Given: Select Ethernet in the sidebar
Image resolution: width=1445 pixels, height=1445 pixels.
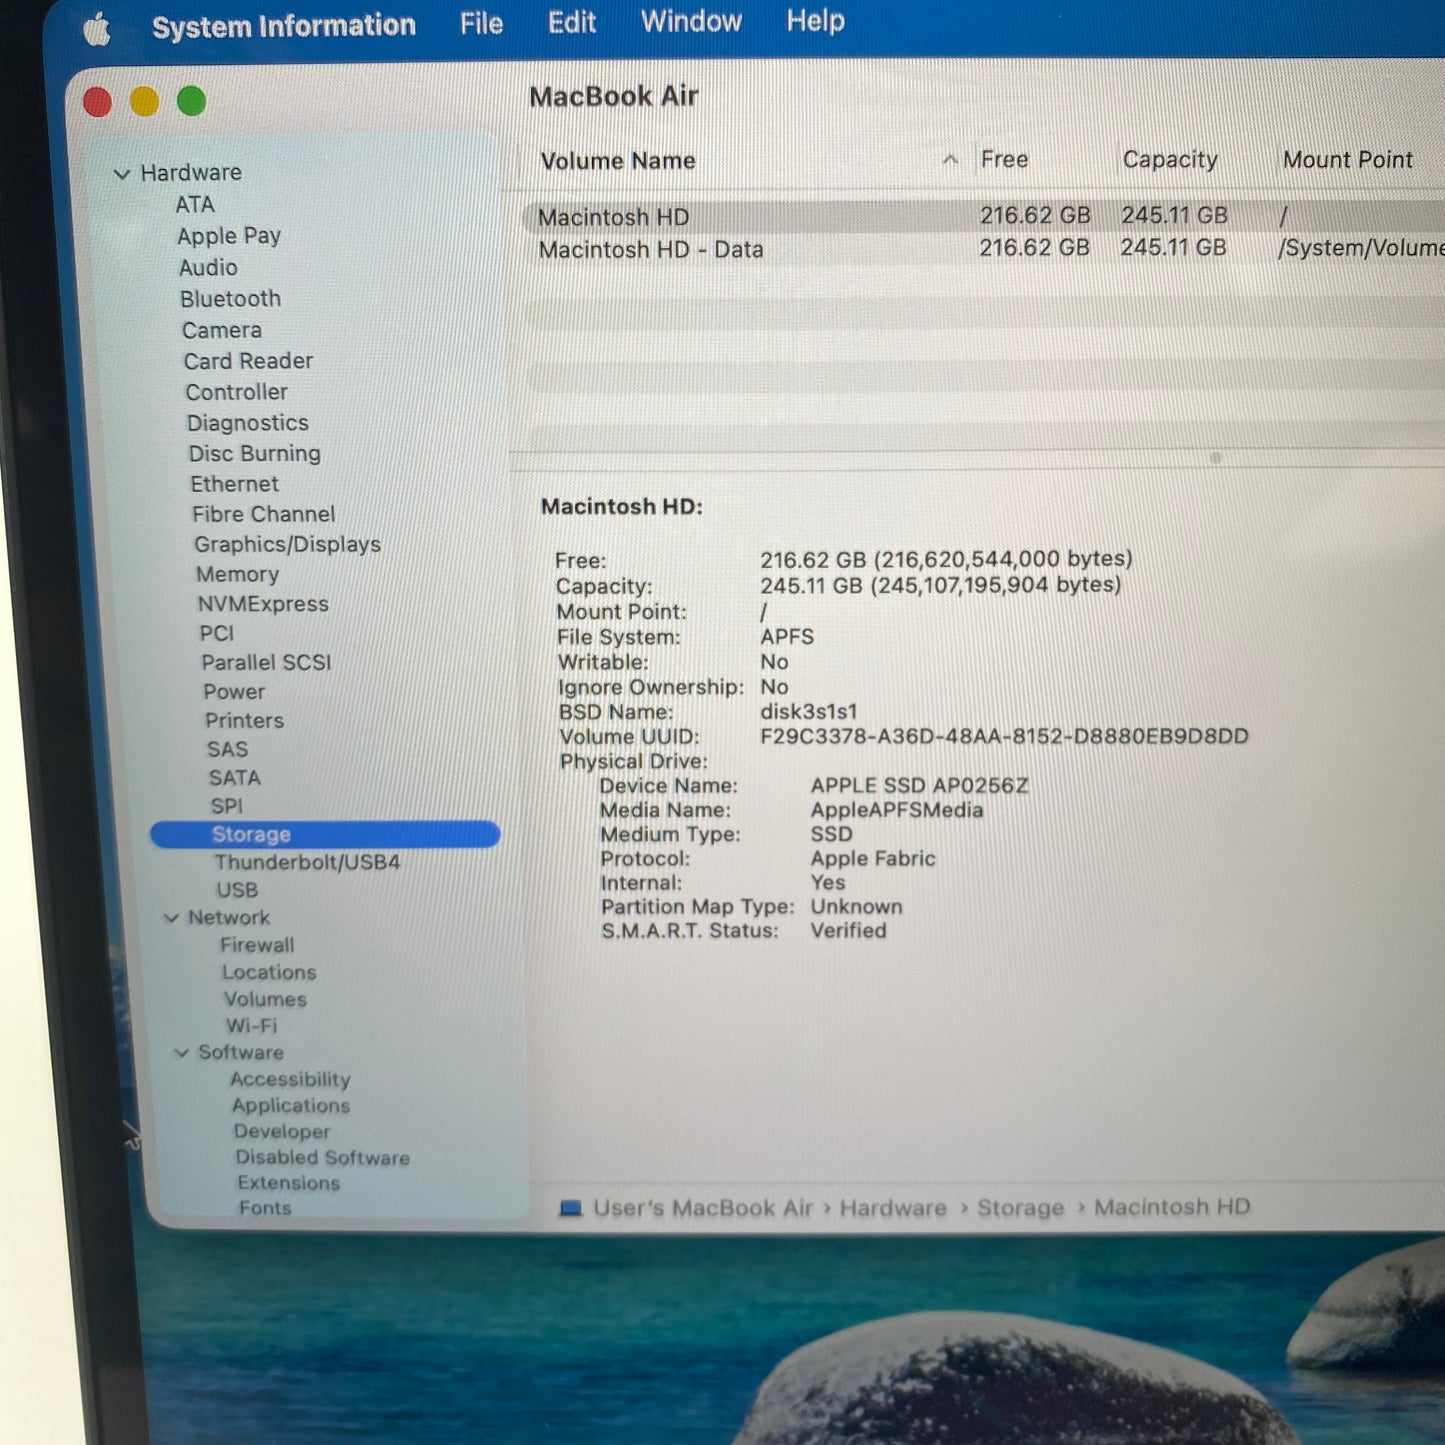Looking at the screenshot, I should pyautogui.click(x=235, y=484).
